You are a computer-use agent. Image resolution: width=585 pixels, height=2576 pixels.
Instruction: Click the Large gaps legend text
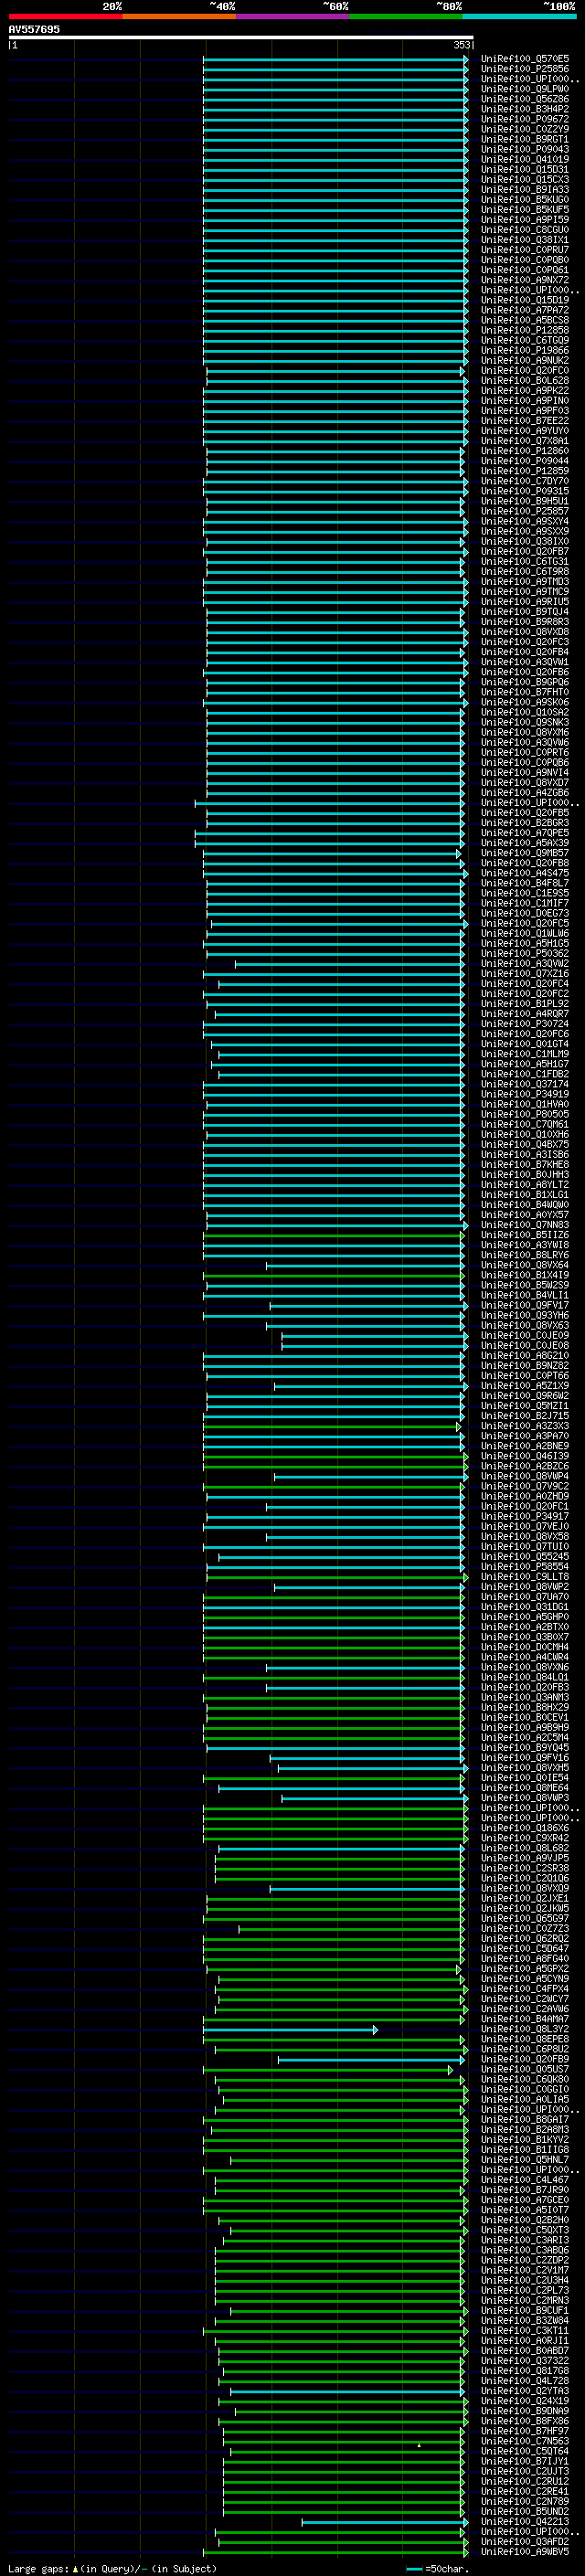click(x=112, y=2568)
